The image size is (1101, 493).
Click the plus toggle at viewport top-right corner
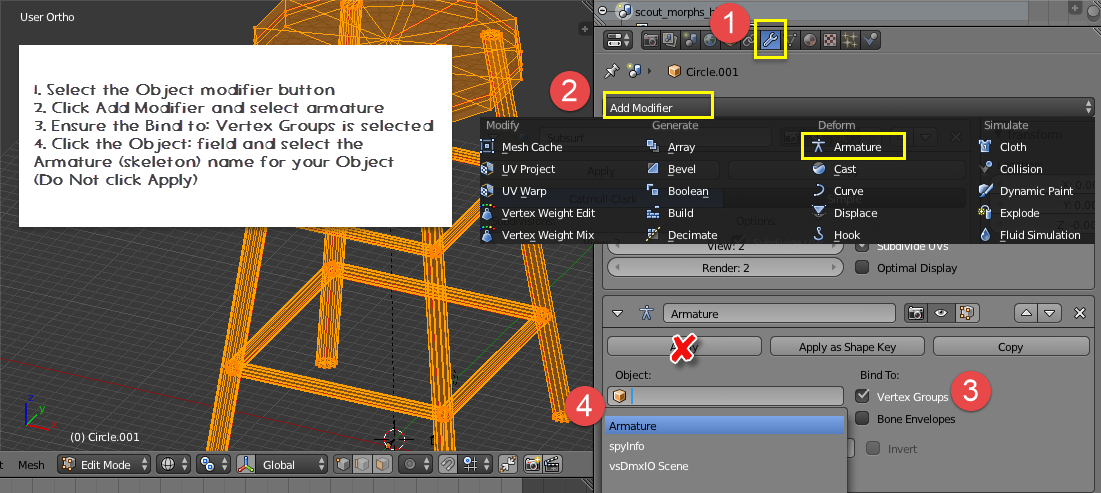pyautogui.click(x=584, y=29)
